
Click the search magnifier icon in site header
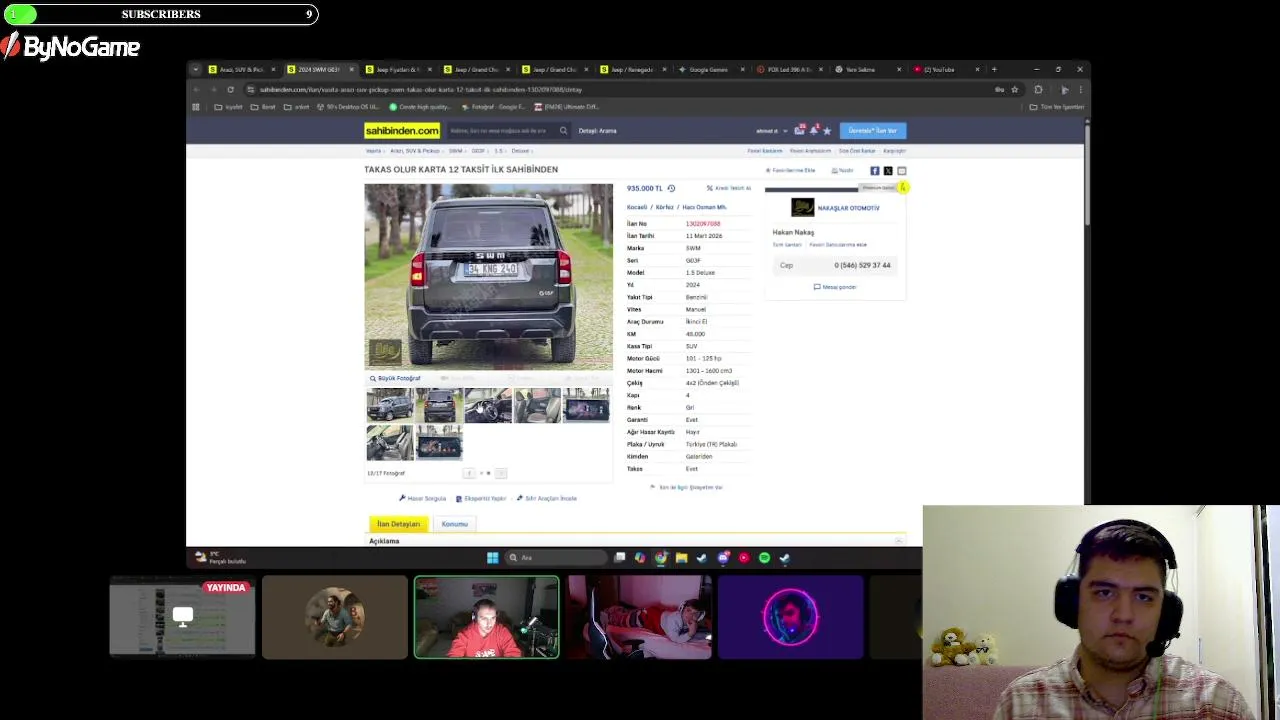(563, 131)
